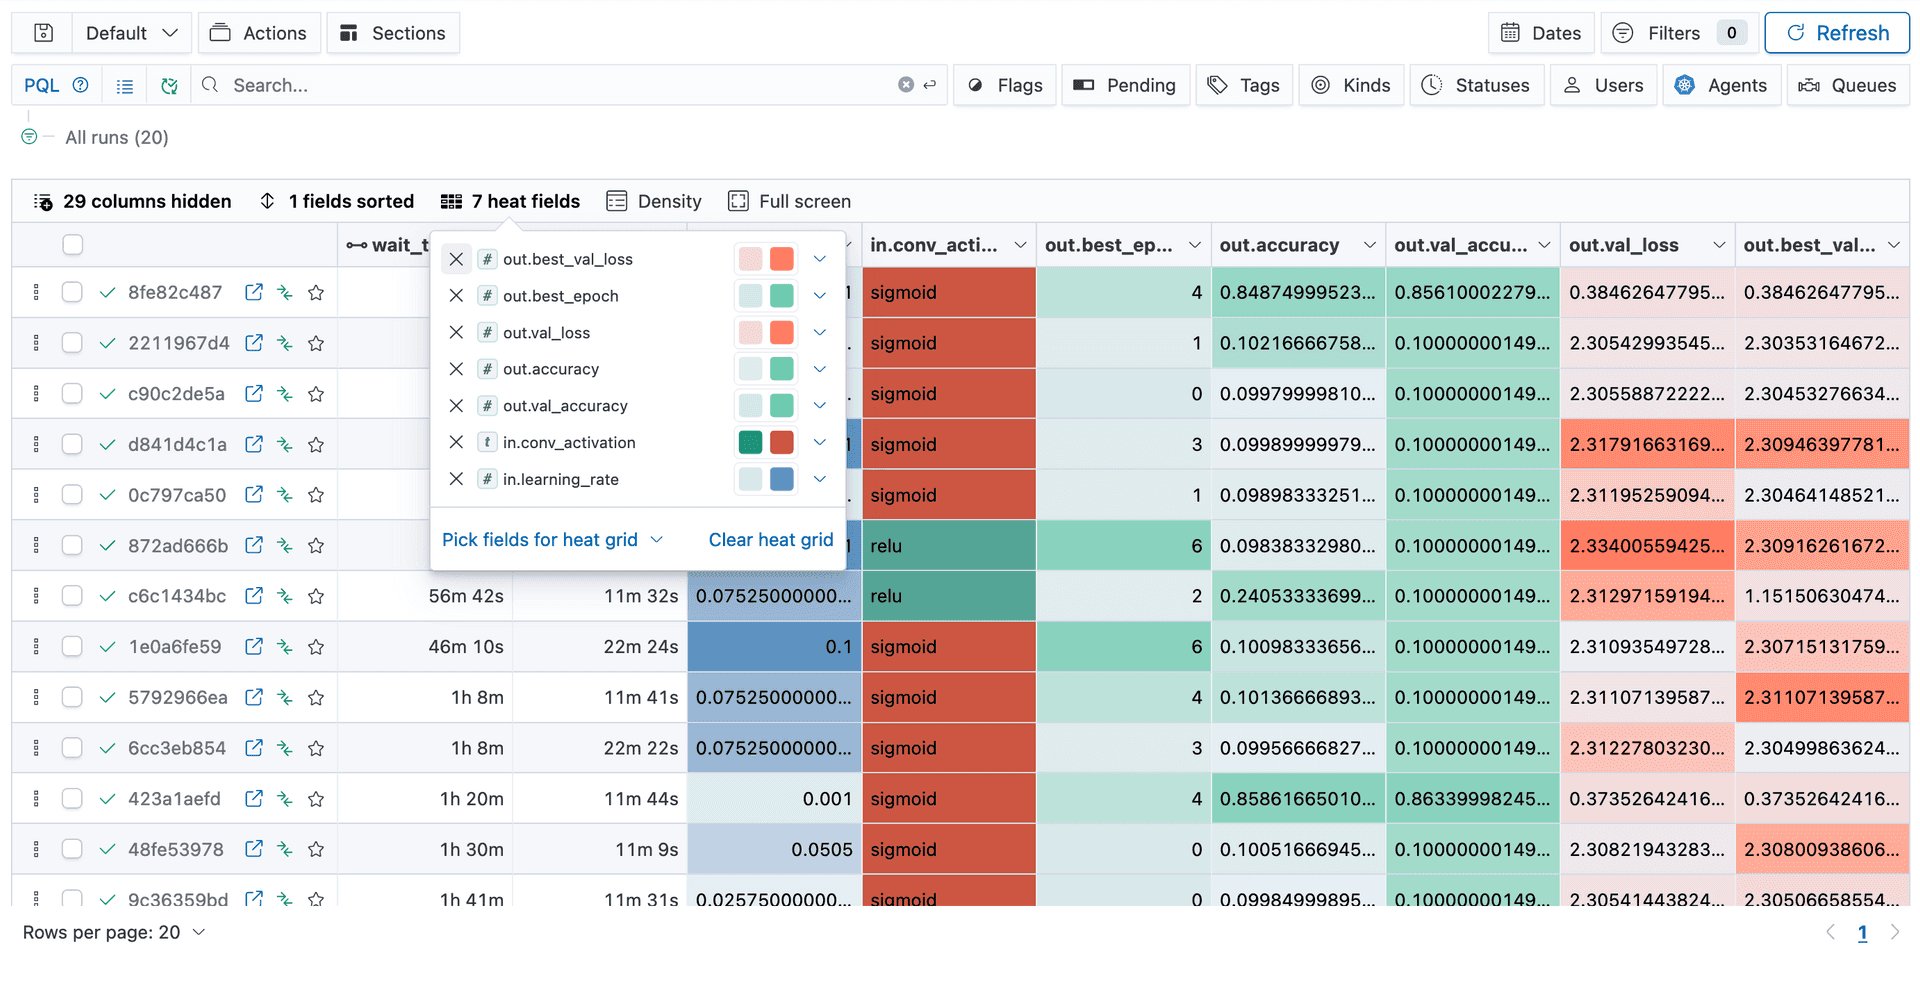1920x981 pixels.
Task: Open the Default view dropdown
Action: click(x=131, y=32)
